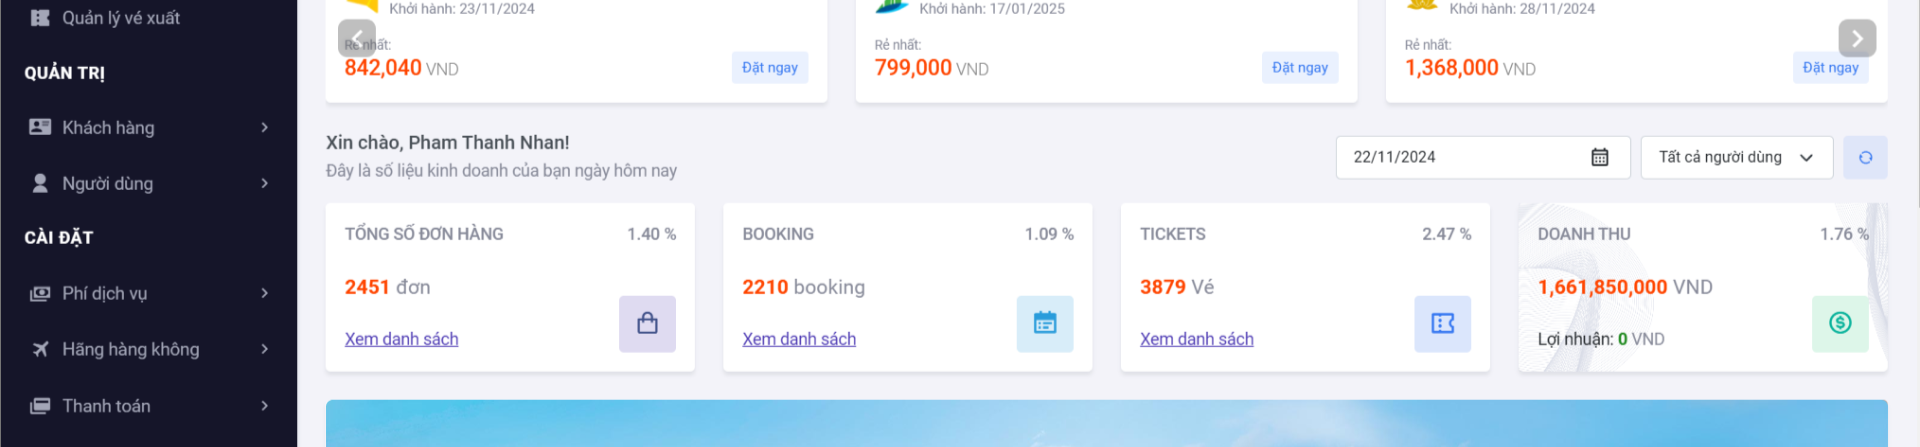Expand the Hãng hàng không menu
1920x447 pixels.
148,350
